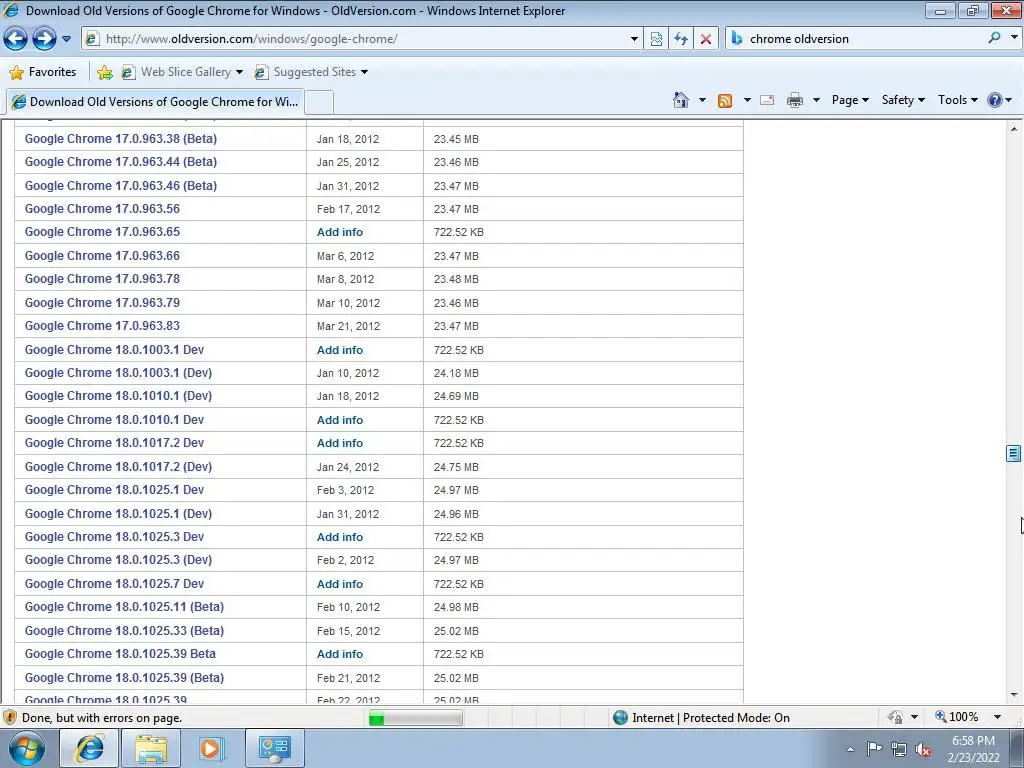Expand the zoom level dropdown arrow
The height and width of the screenshot is (768, 1024).
pyautogui.click(x=997, y=717)
